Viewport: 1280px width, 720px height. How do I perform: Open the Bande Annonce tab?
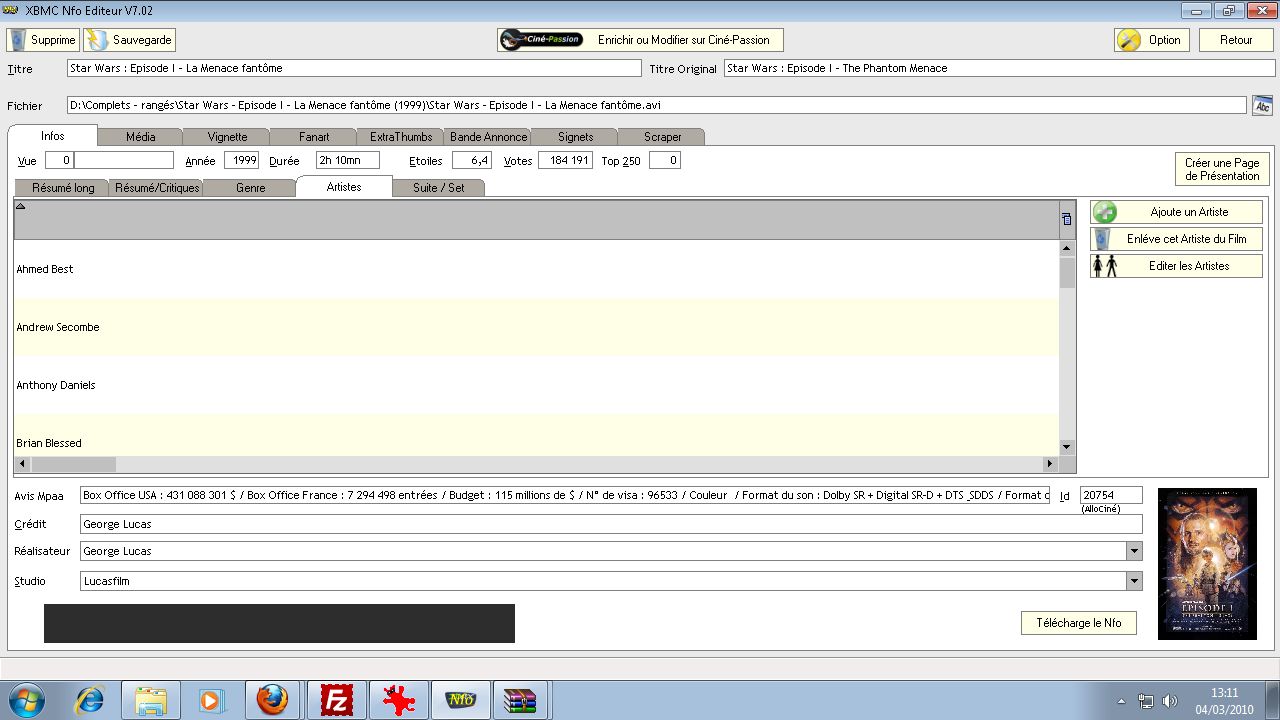point(488,137)
